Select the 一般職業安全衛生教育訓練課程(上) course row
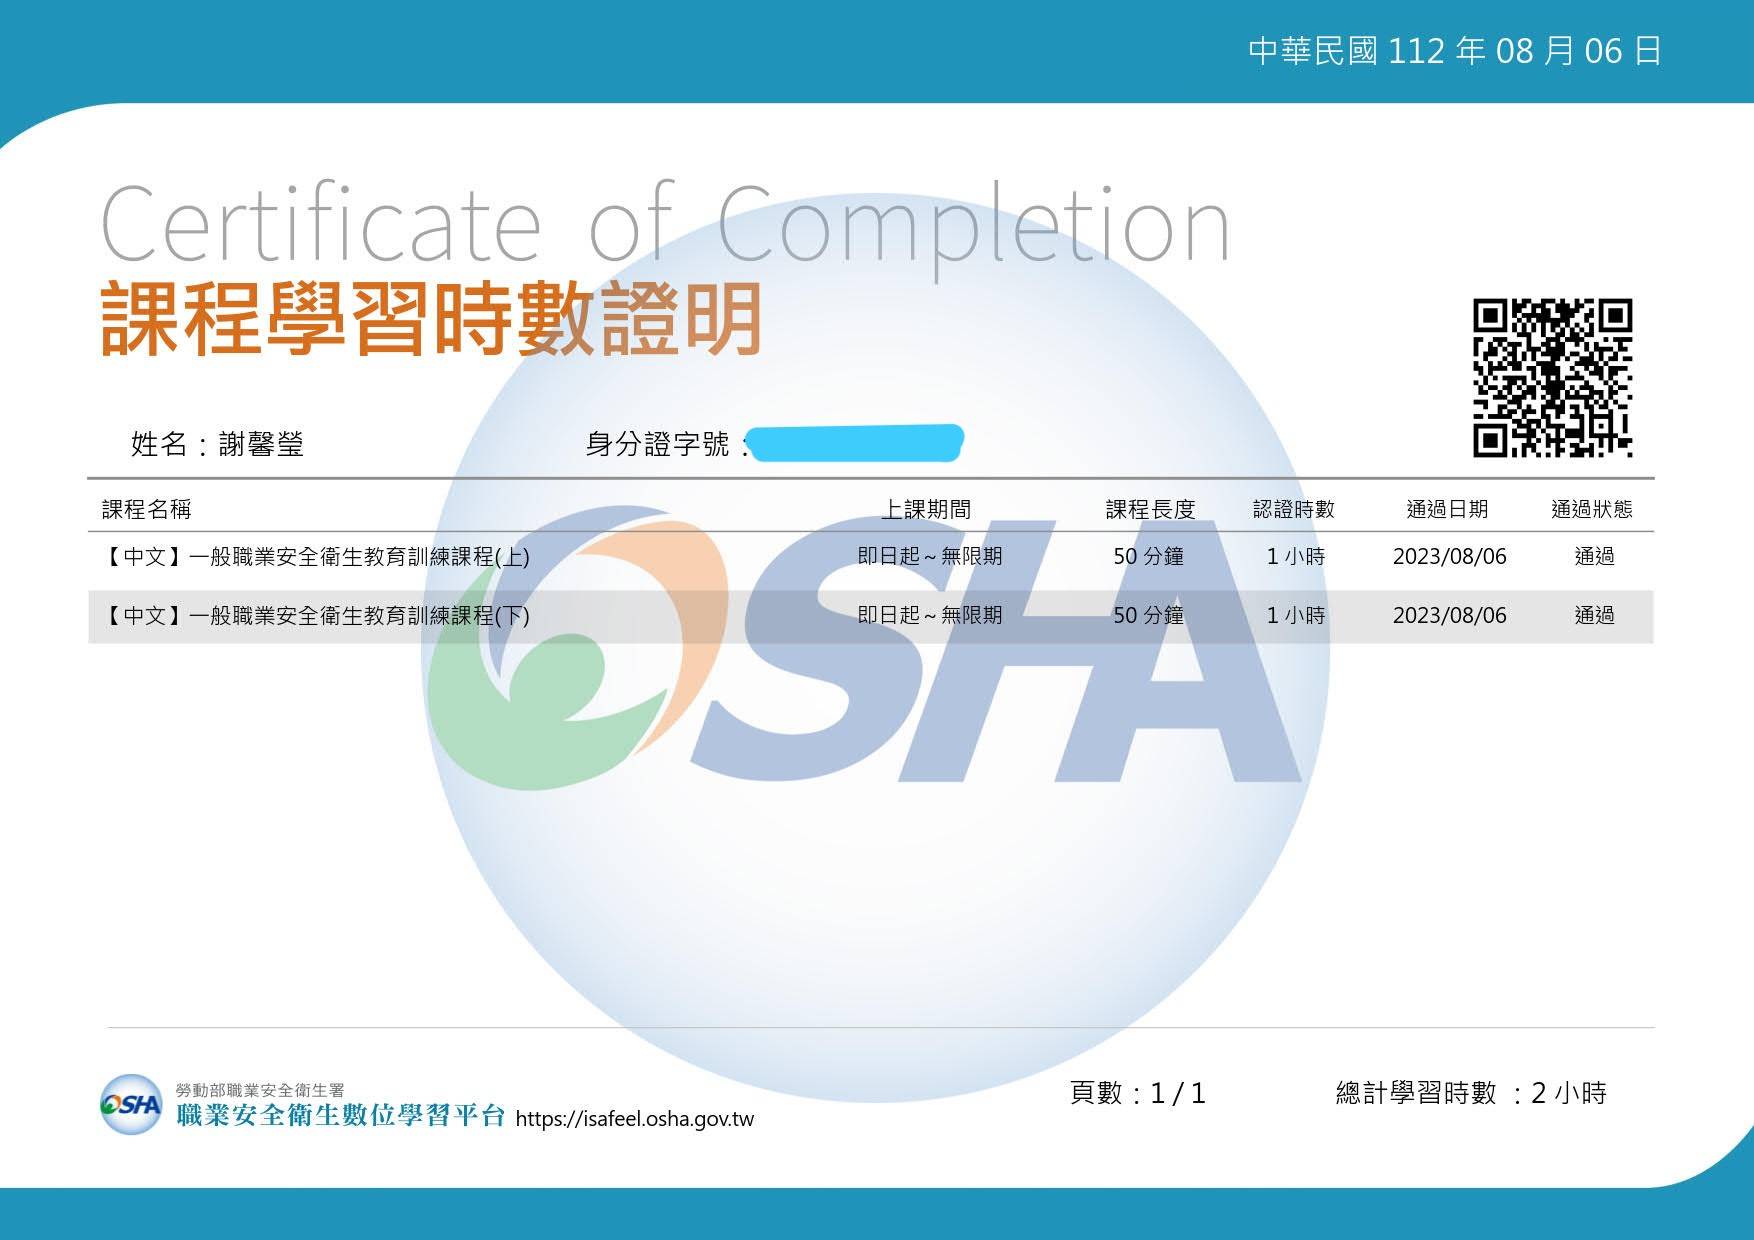 (316, 557)
